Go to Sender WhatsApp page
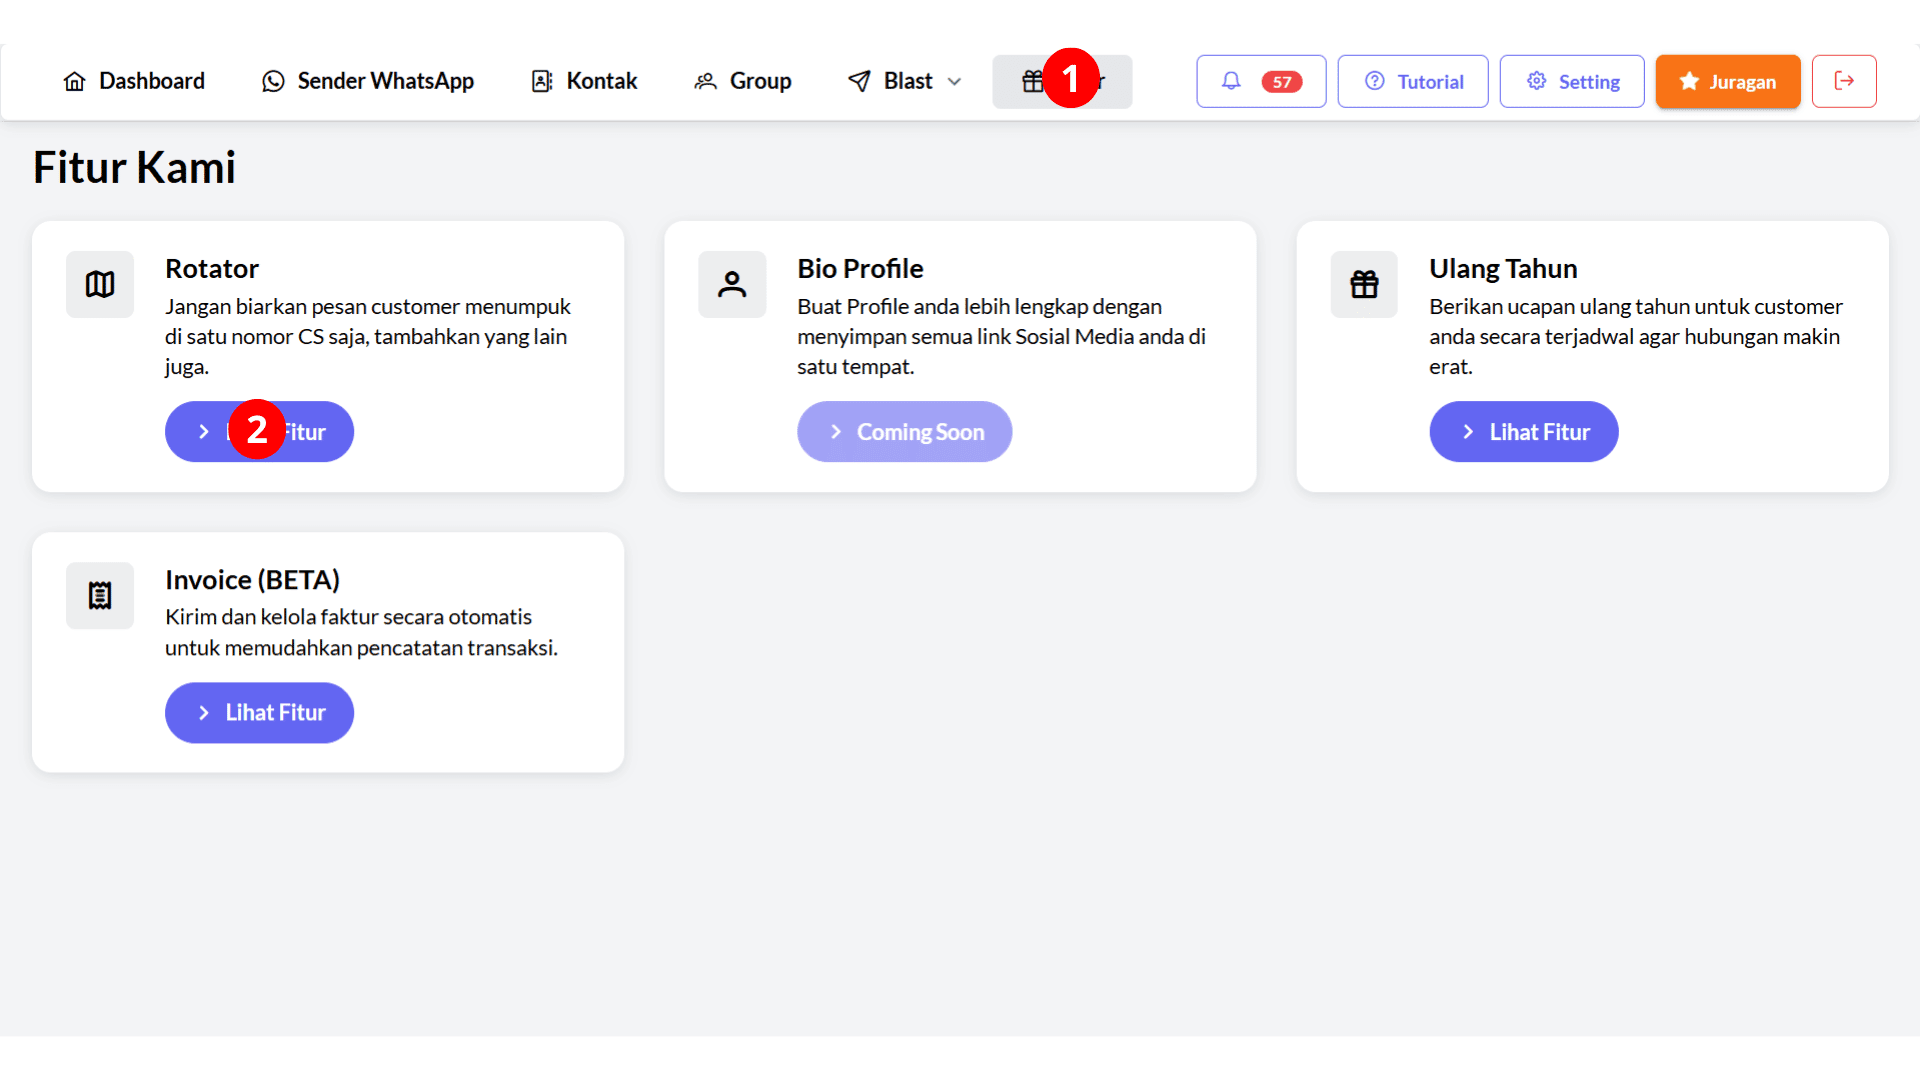This screenshot has width=1920, height=1080. pos(368,81)
